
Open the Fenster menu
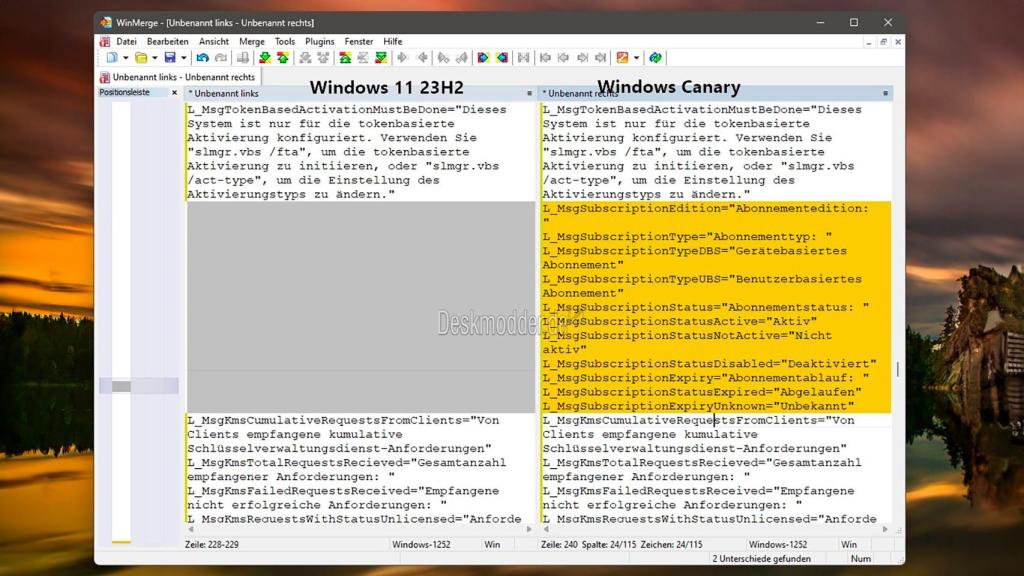pyautogui.click(x=359, y=41)
